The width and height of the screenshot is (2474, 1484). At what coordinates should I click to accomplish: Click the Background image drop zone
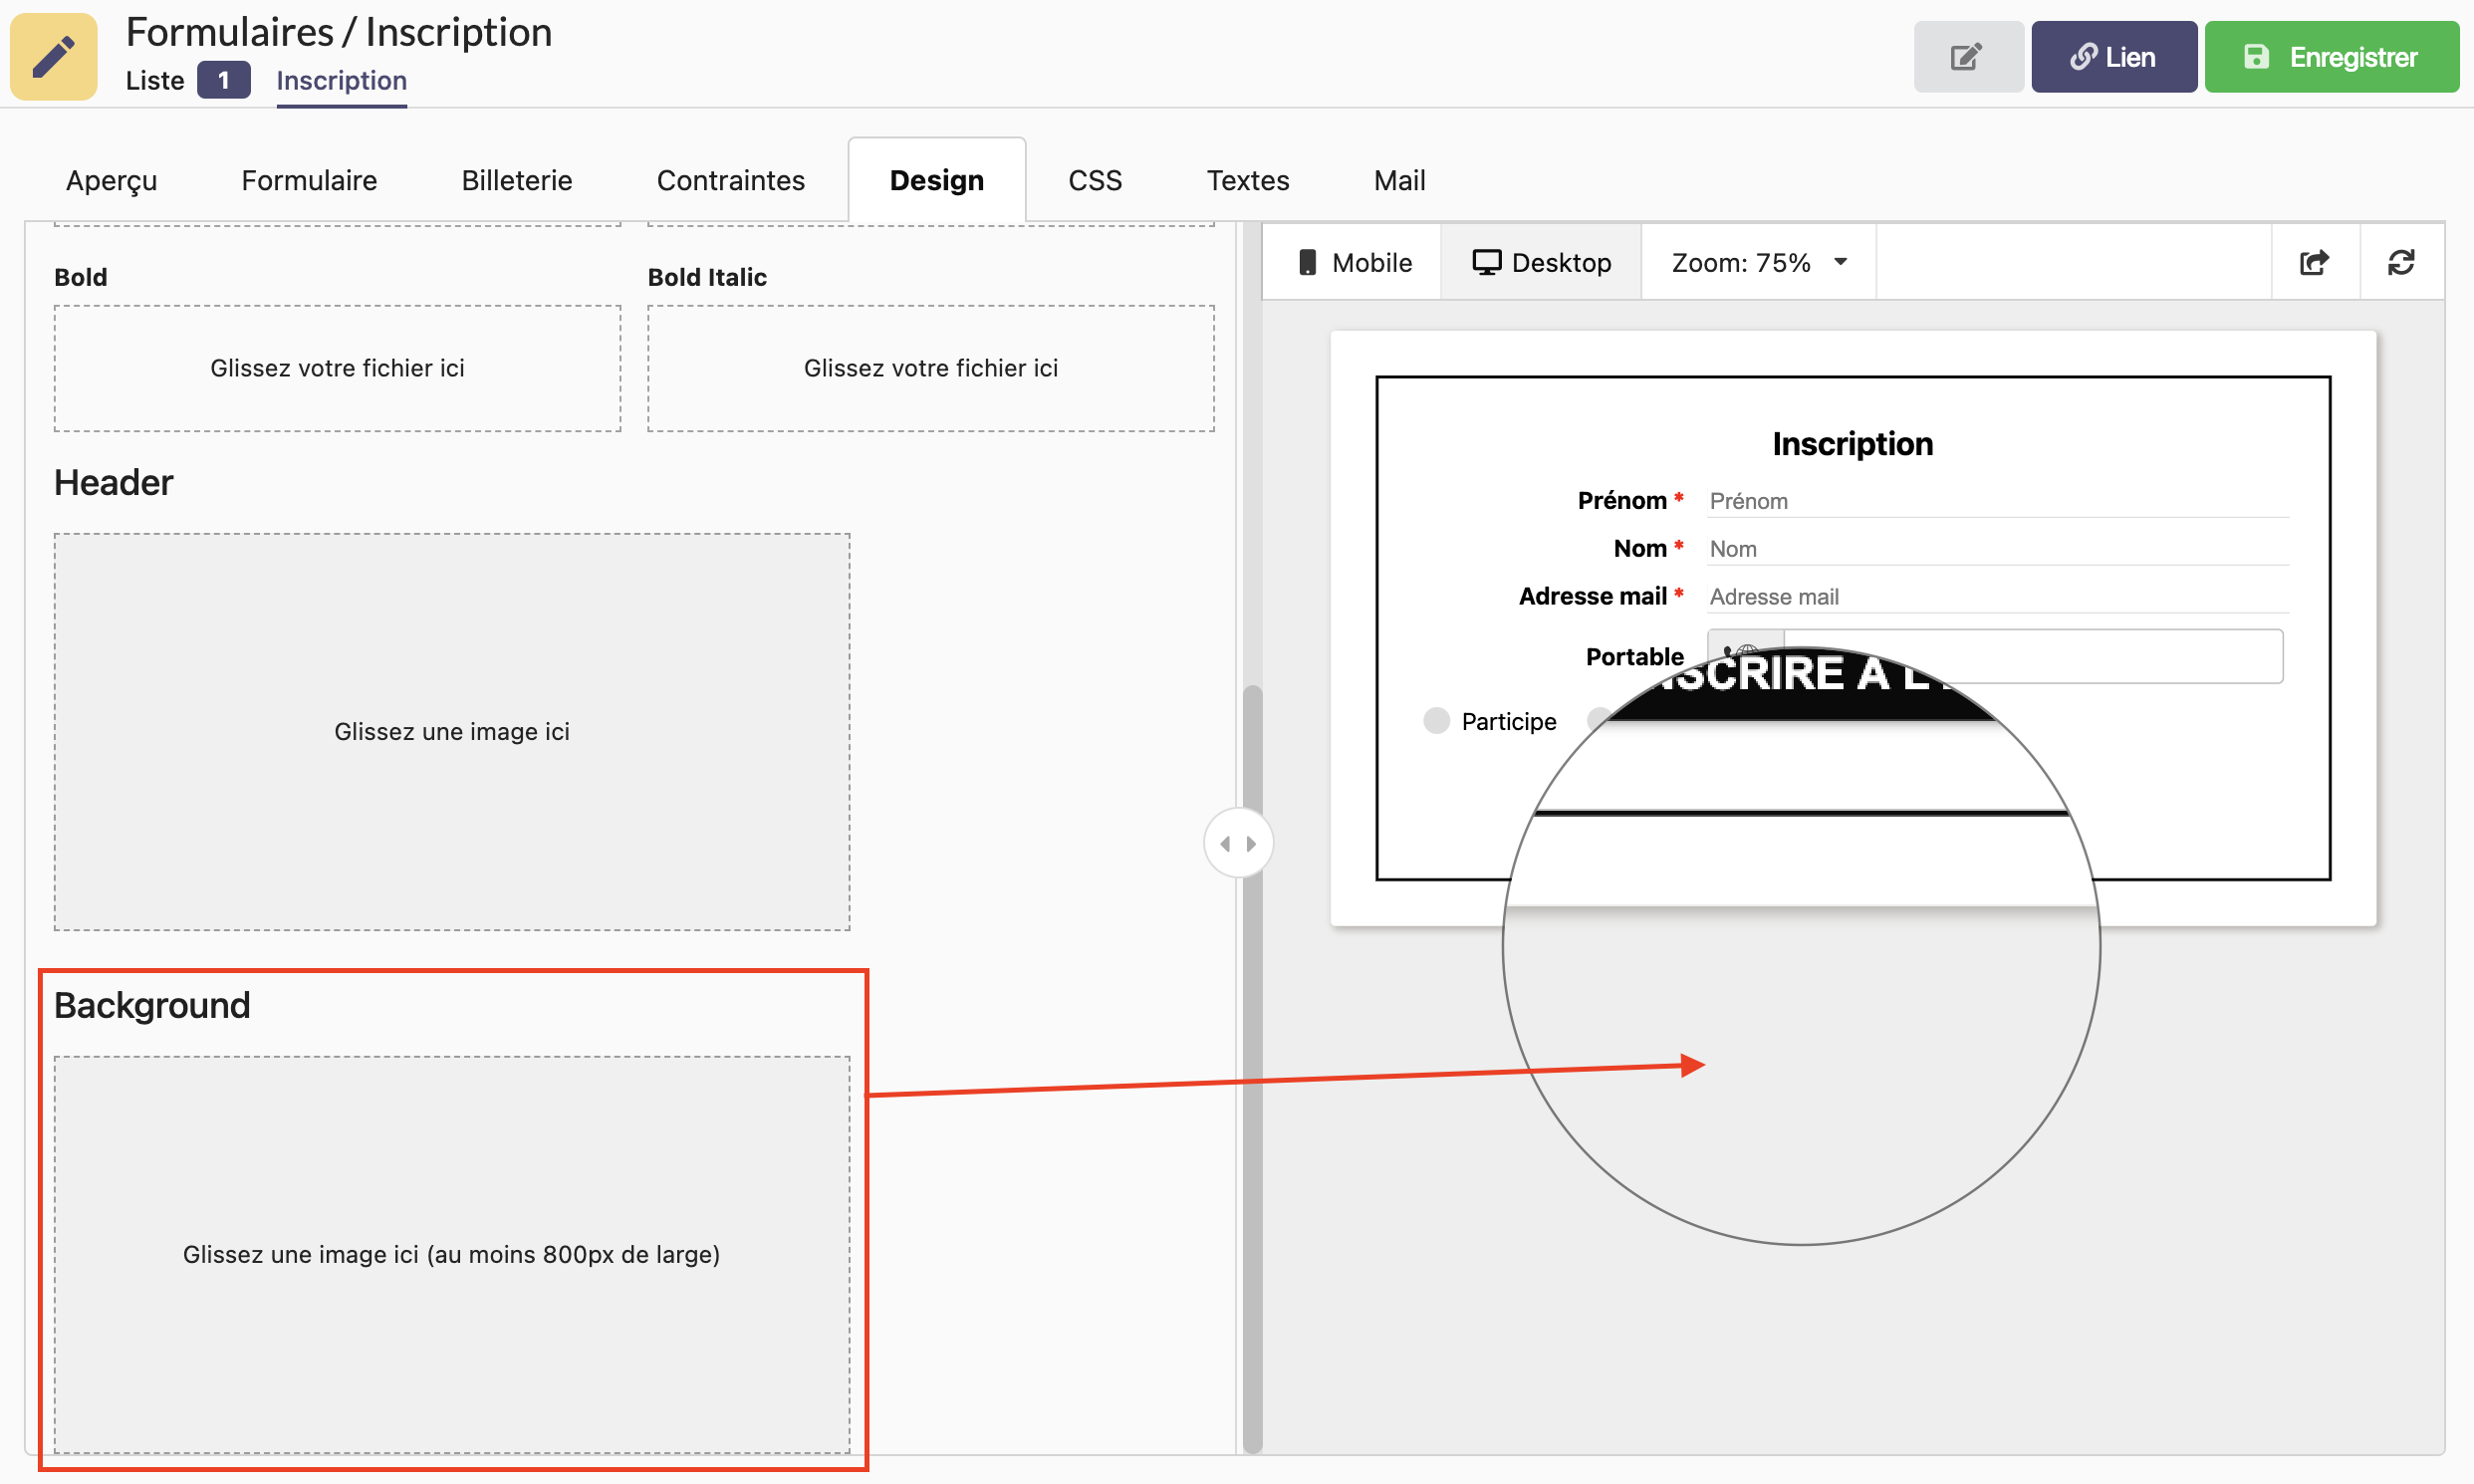(452, 1254)
